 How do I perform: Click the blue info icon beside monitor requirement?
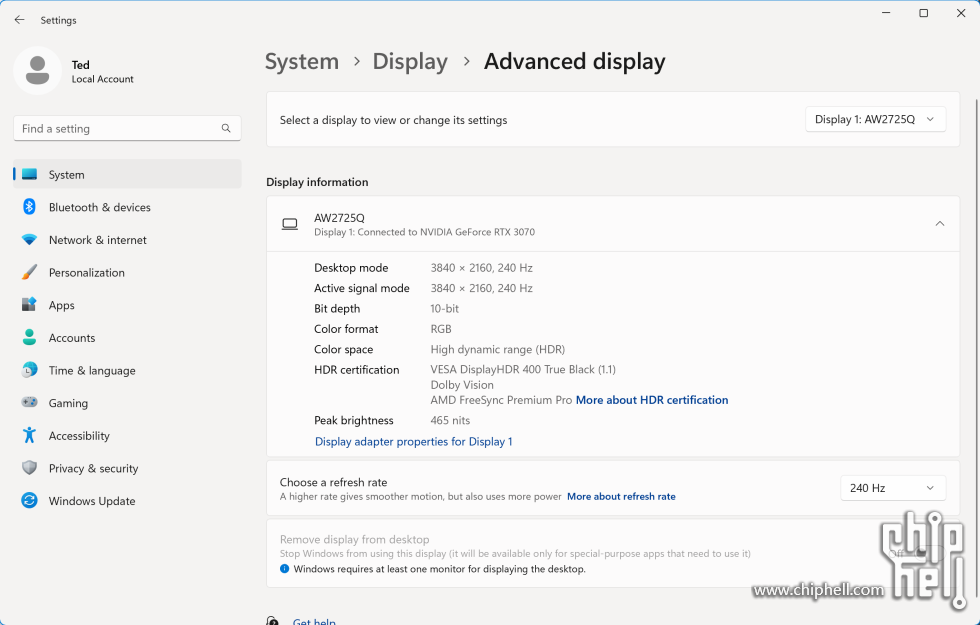pyautogui.click(x=284, y=569)
